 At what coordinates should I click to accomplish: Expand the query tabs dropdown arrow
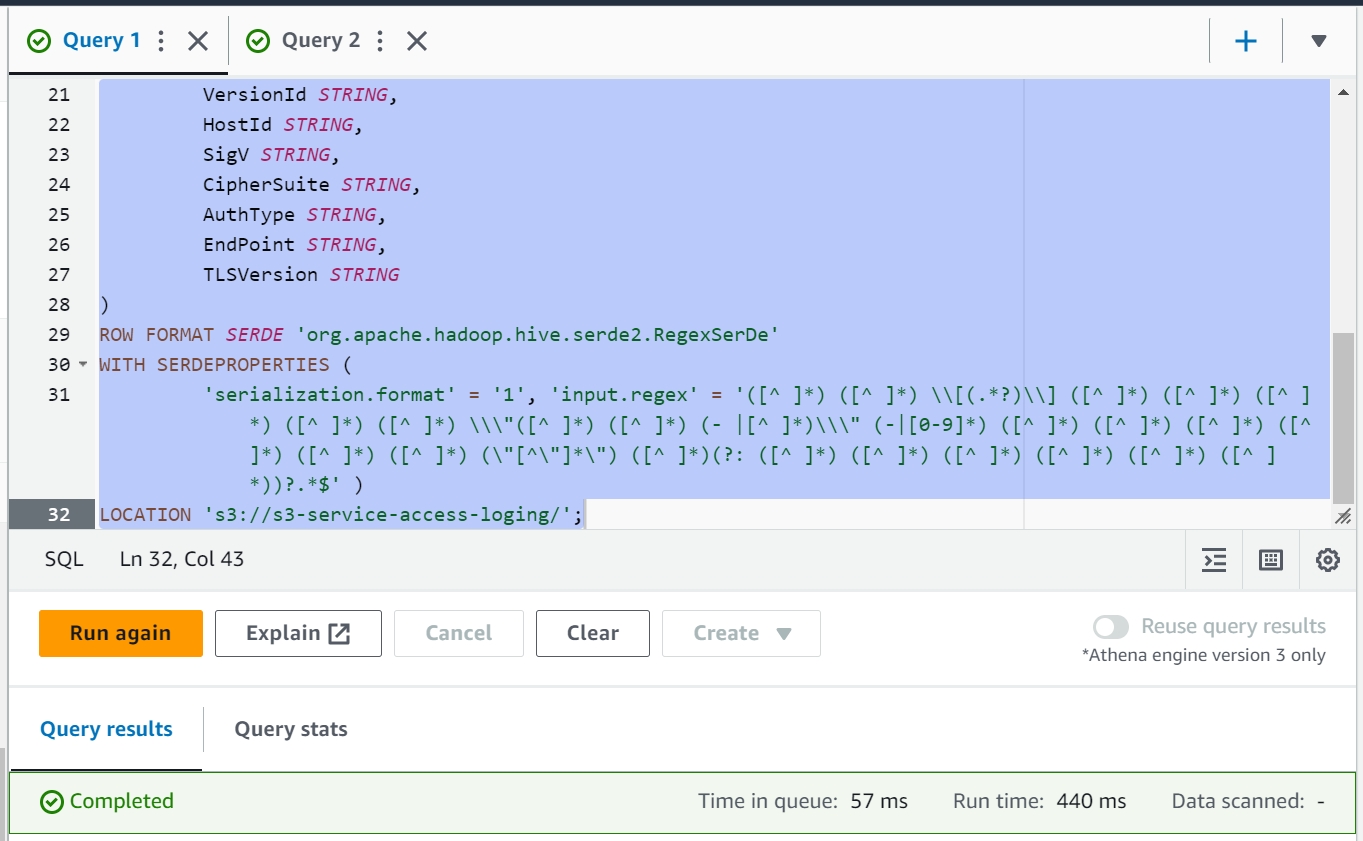[x=1318, y=41]
